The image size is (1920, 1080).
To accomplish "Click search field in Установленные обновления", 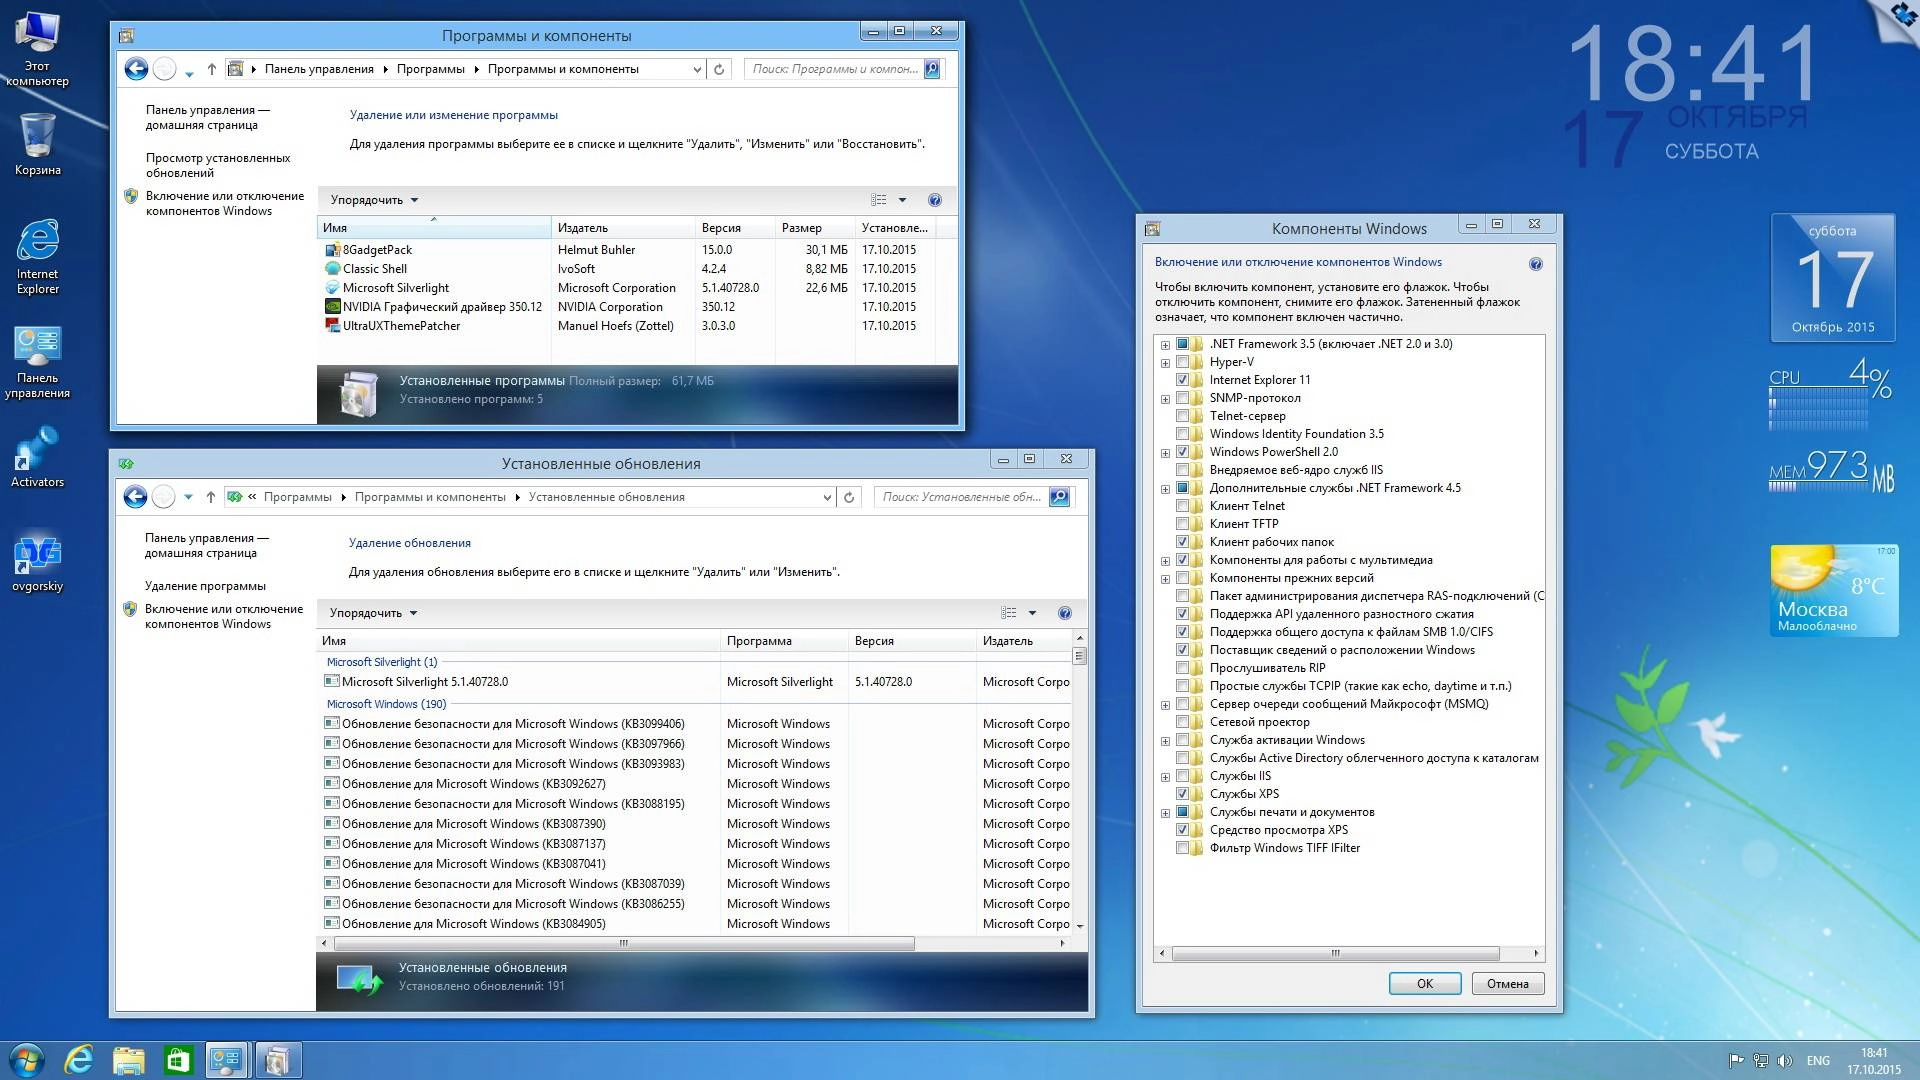I will (x=962, y=497).
